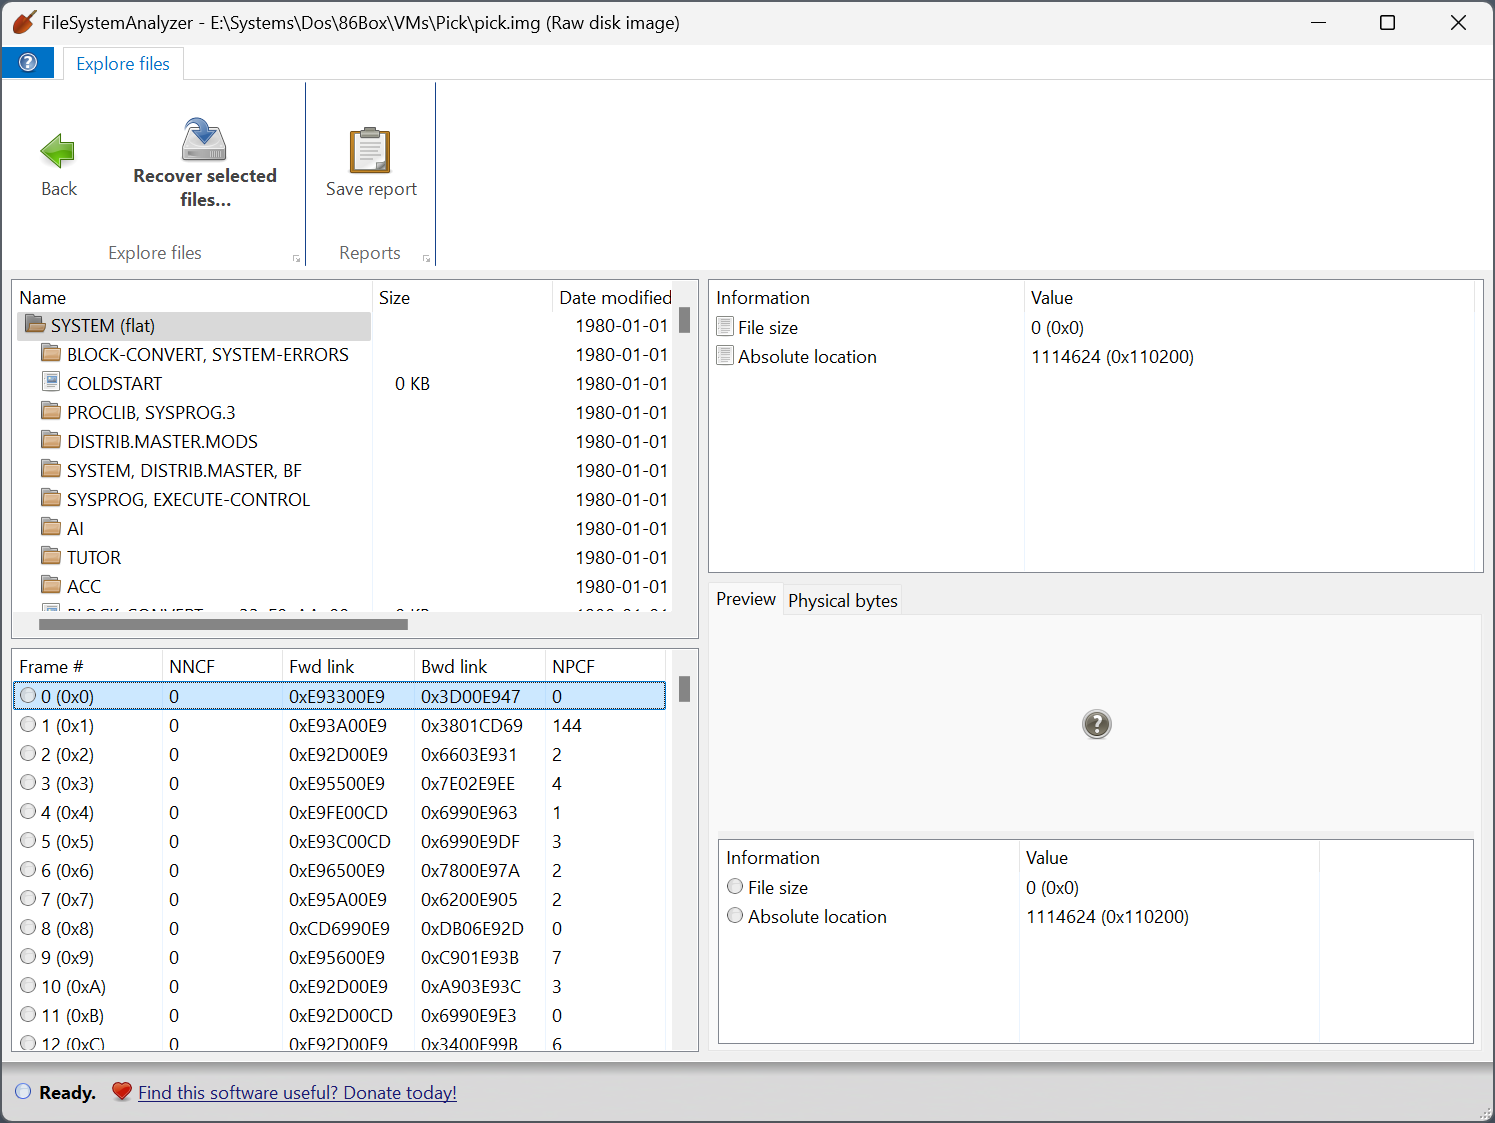Click Fwd link value 0xCD6990E9
1495x1123 pixels.
point(339,928)
